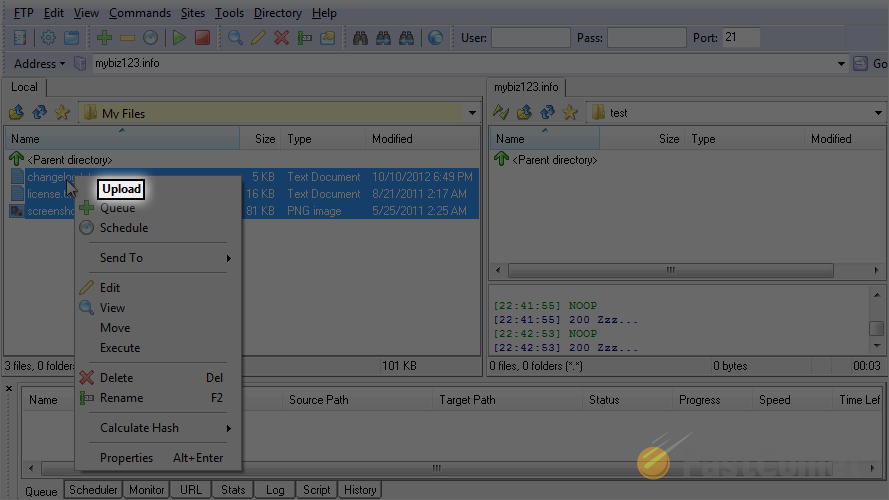The height and width of the screenshot is (500, 889).
Task: Click the log pane vertical scrollbar thumb
Action: point(877,328)
